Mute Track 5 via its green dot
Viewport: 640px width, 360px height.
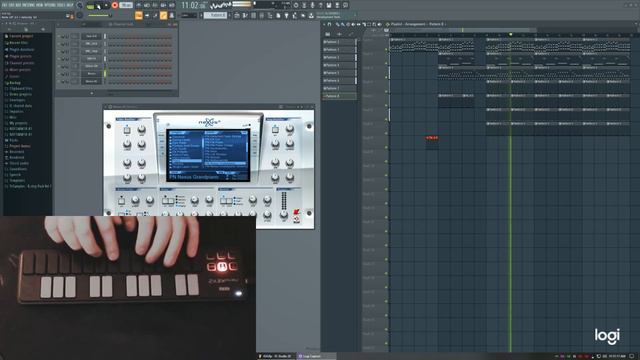coord(386,105)
